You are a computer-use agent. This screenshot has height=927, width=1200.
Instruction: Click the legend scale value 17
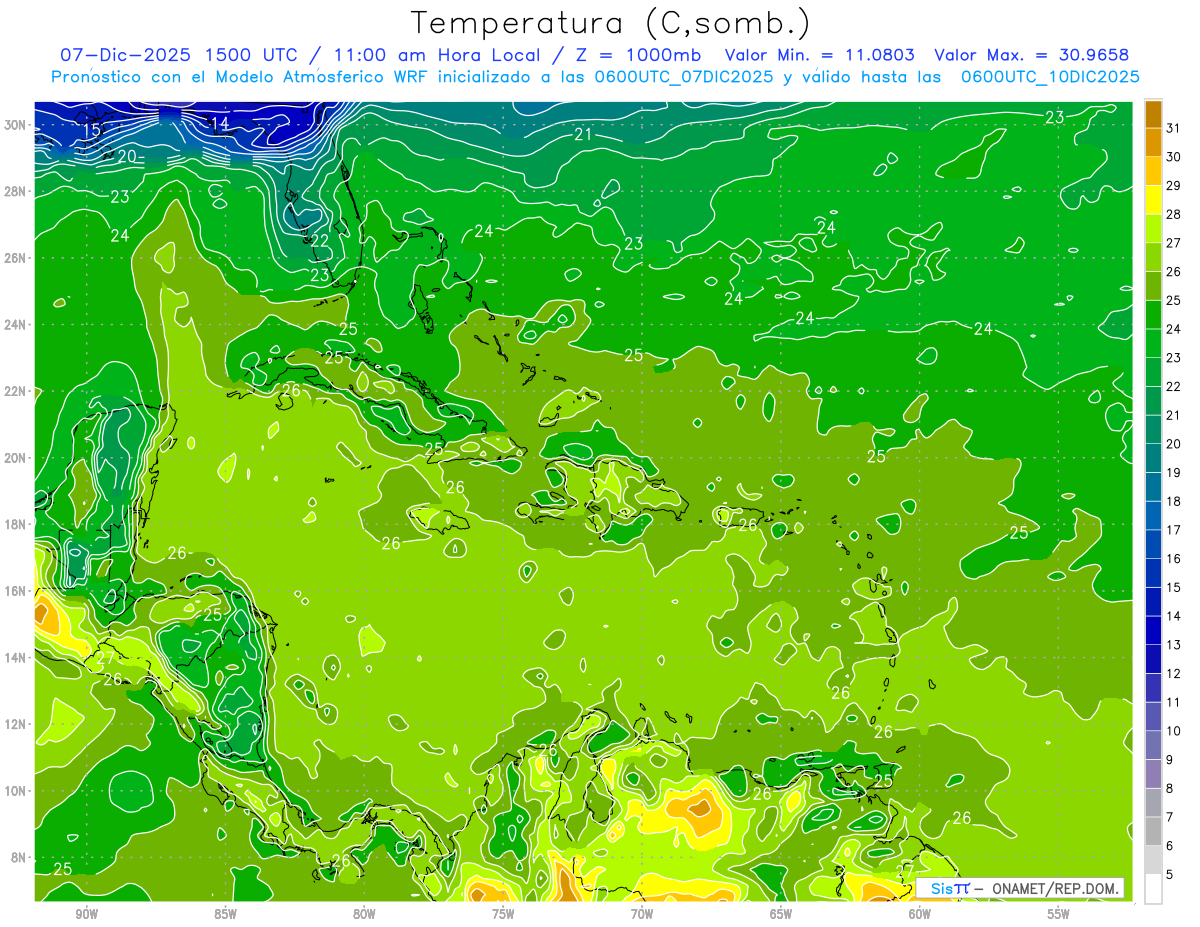coord(1173,530)
